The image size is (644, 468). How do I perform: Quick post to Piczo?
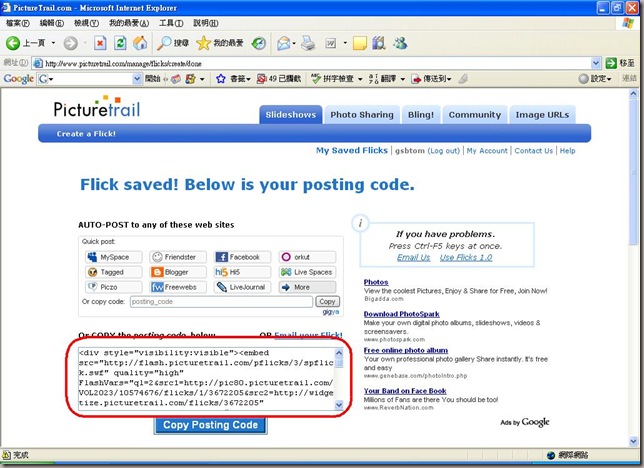(x=114, y=287)
